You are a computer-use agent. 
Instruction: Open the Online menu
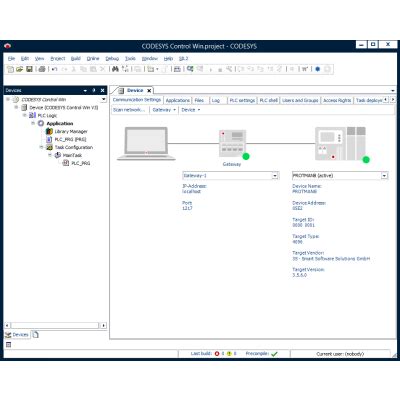click(x=93, y=58)
